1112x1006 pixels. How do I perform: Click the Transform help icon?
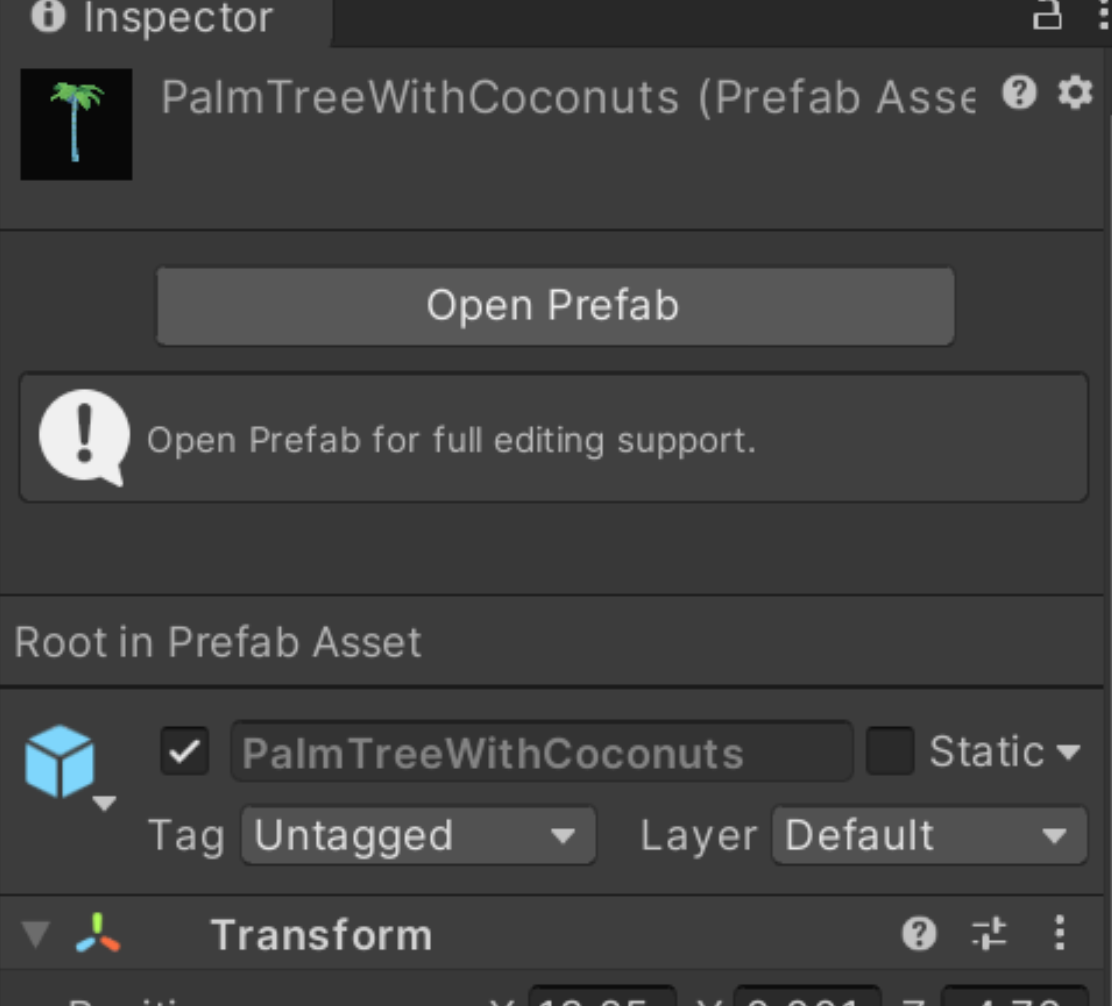tap(920, 935)
